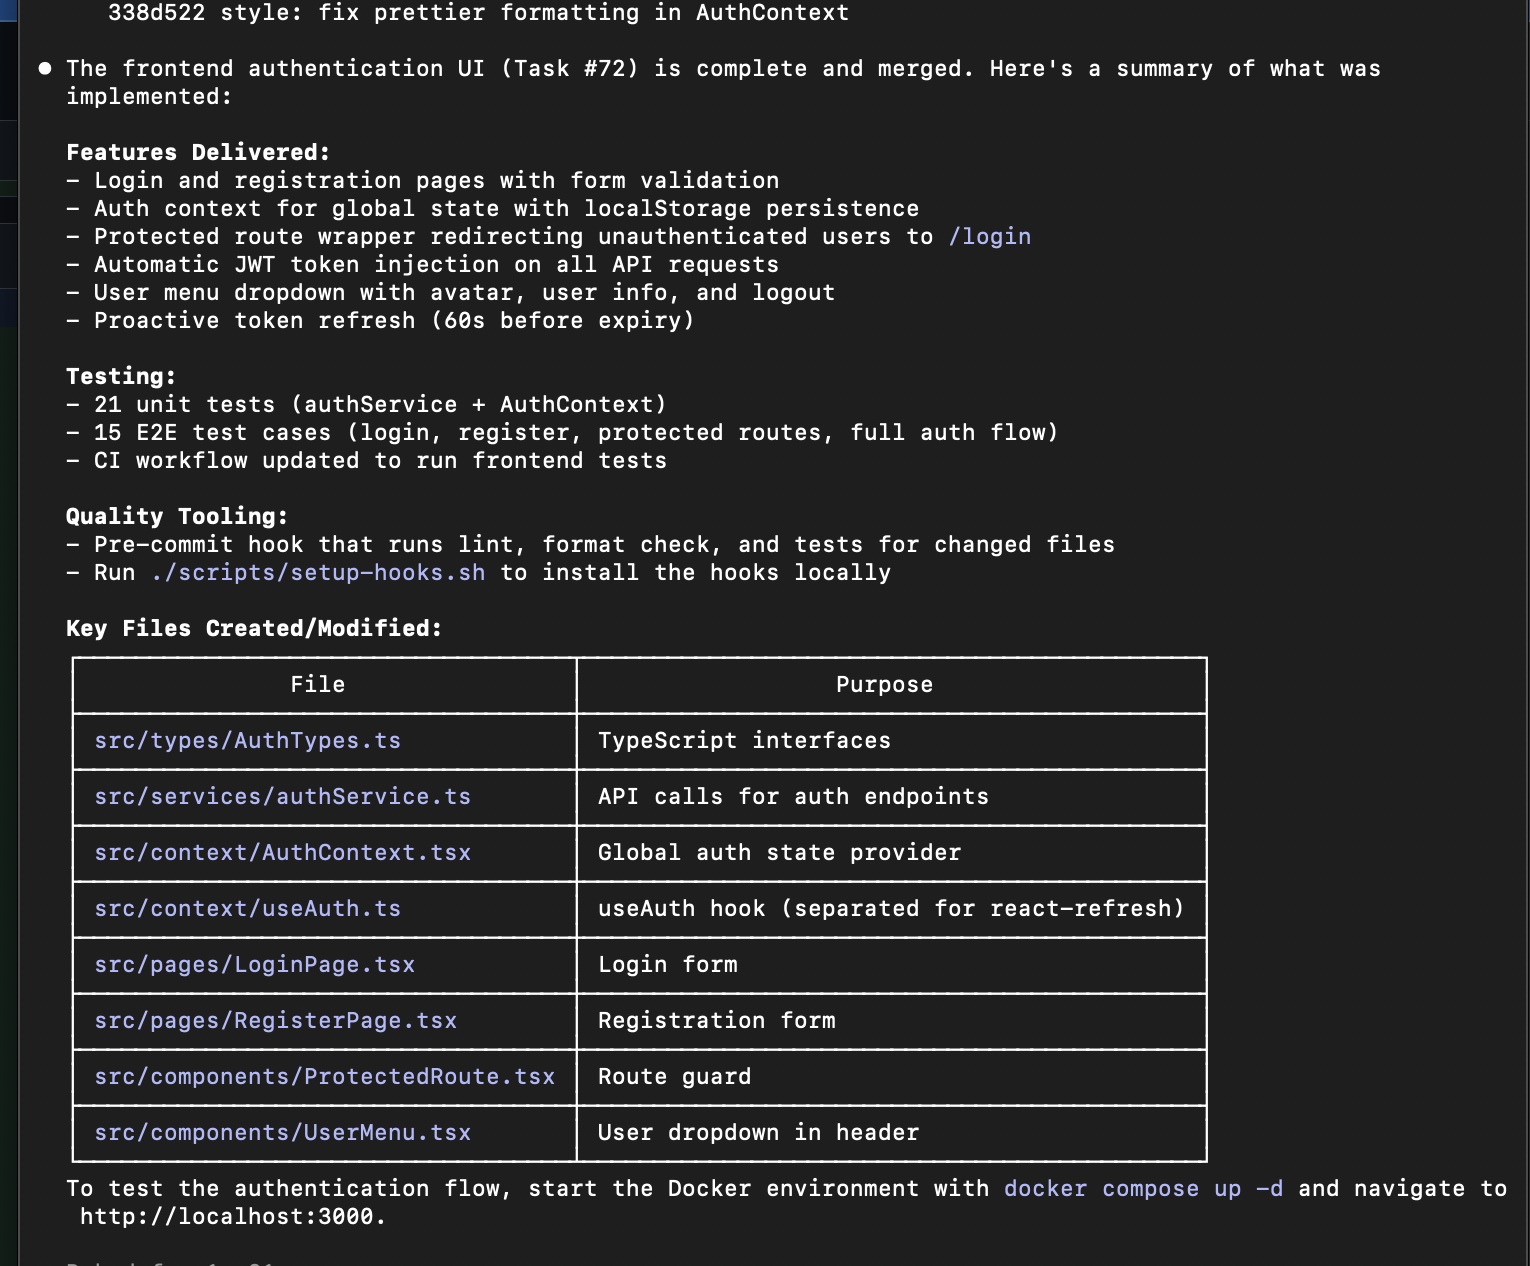Click the Pre-commit hook line
Viewport: 1530px width, 1266px height.
point(590,545)
